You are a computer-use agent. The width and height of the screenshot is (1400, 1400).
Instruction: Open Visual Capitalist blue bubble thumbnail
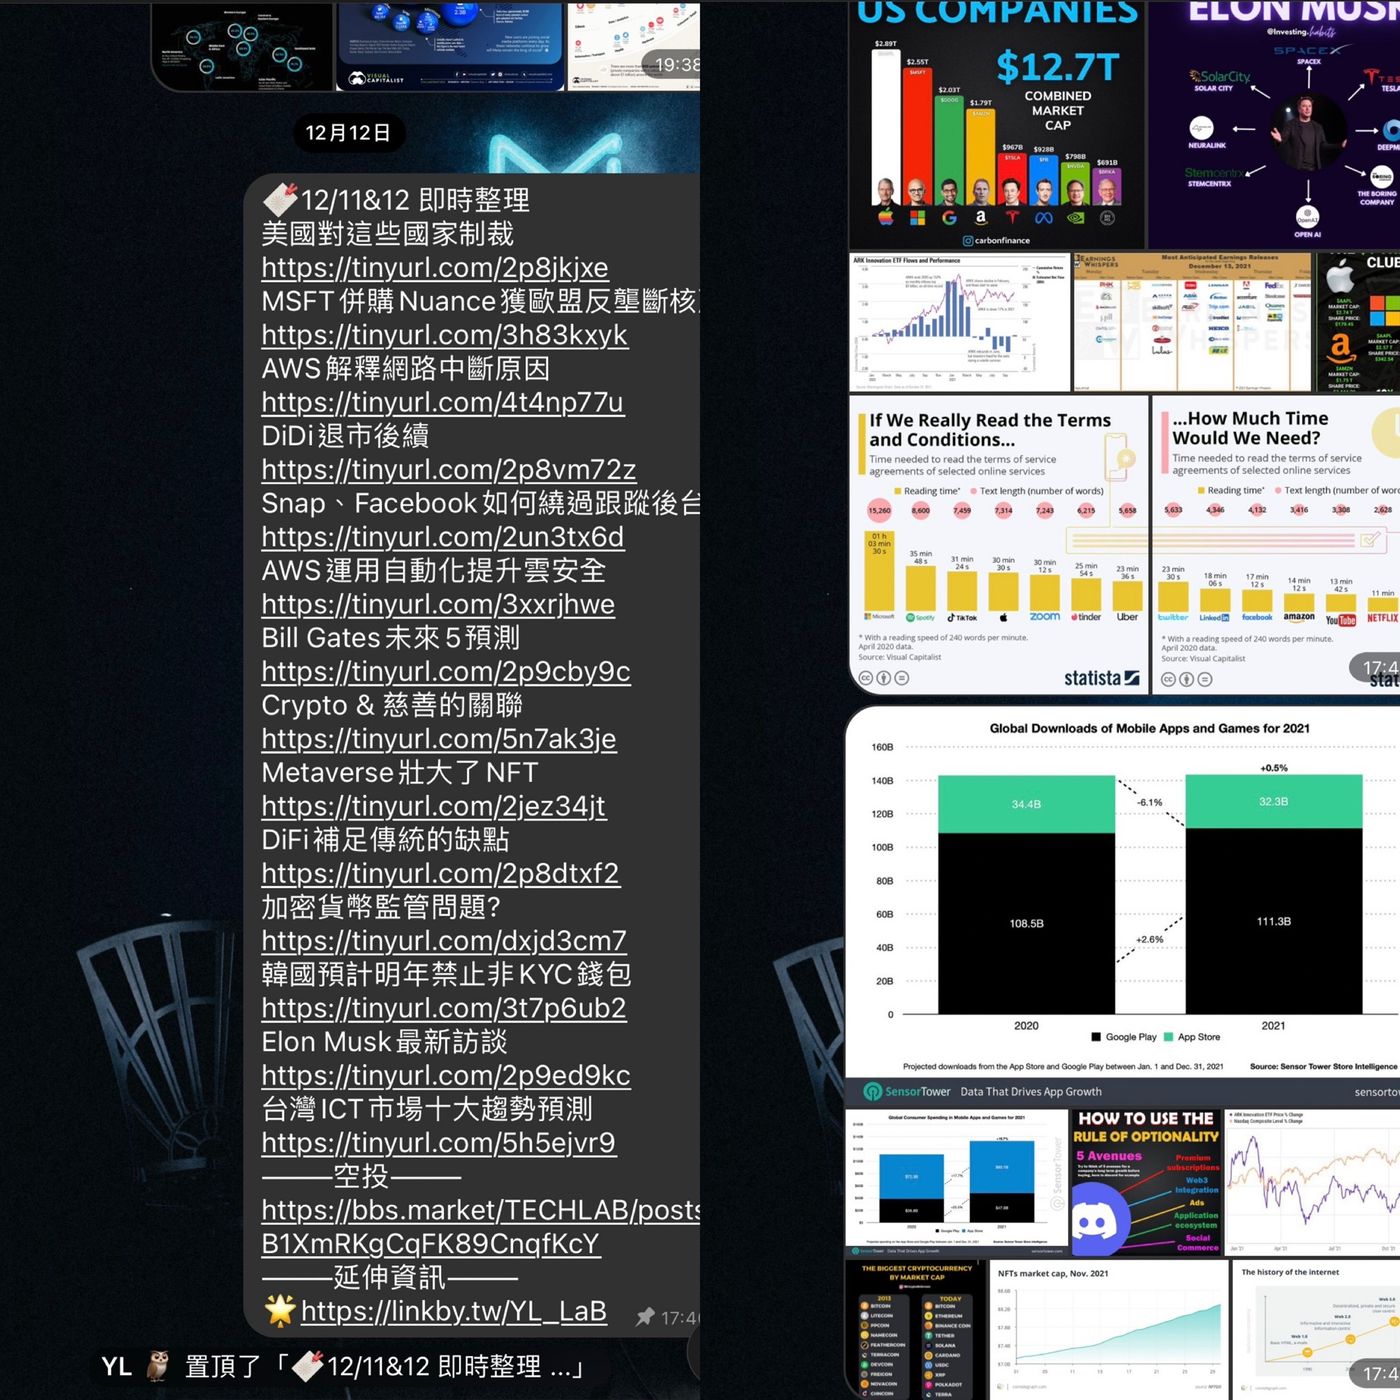[x=450, y=46]
